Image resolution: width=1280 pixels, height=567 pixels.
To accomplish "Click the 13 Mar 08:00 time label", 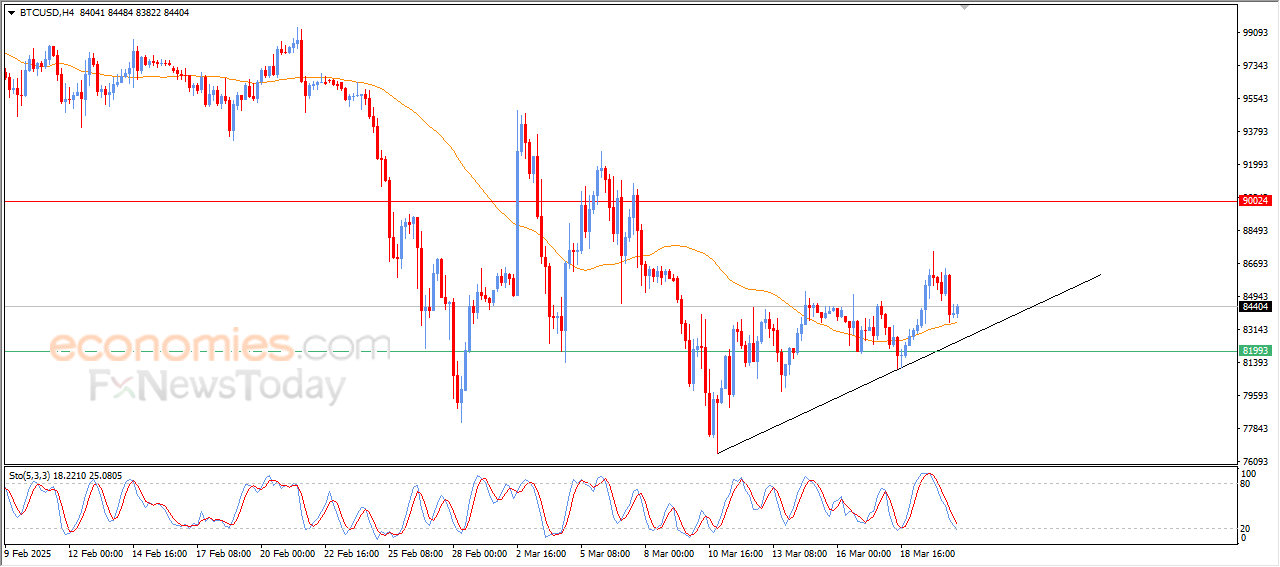I will [801, 552].
